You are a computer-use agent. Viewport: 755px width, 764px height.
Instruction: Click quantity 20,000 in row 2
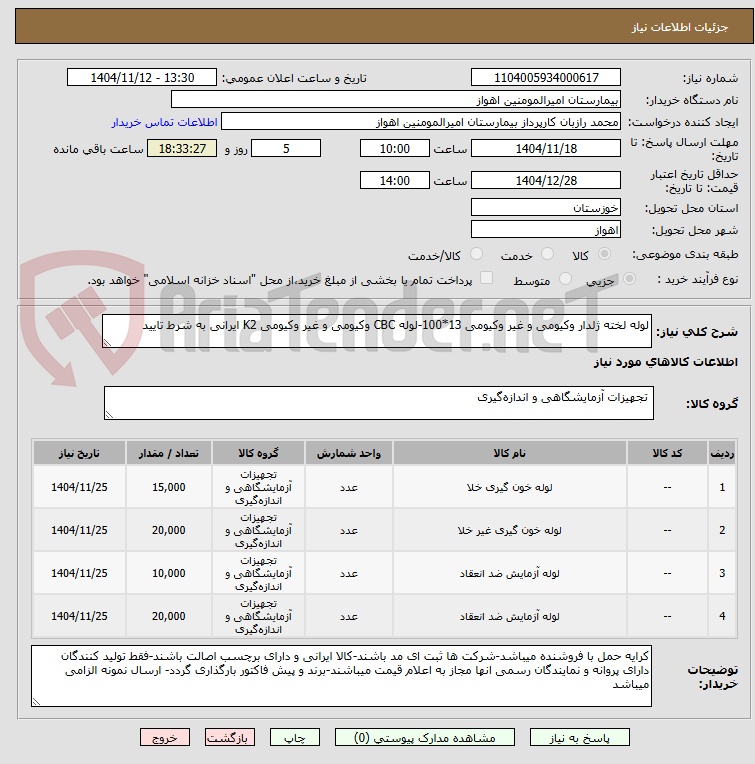pyautogui.click(x=169, y=530)
